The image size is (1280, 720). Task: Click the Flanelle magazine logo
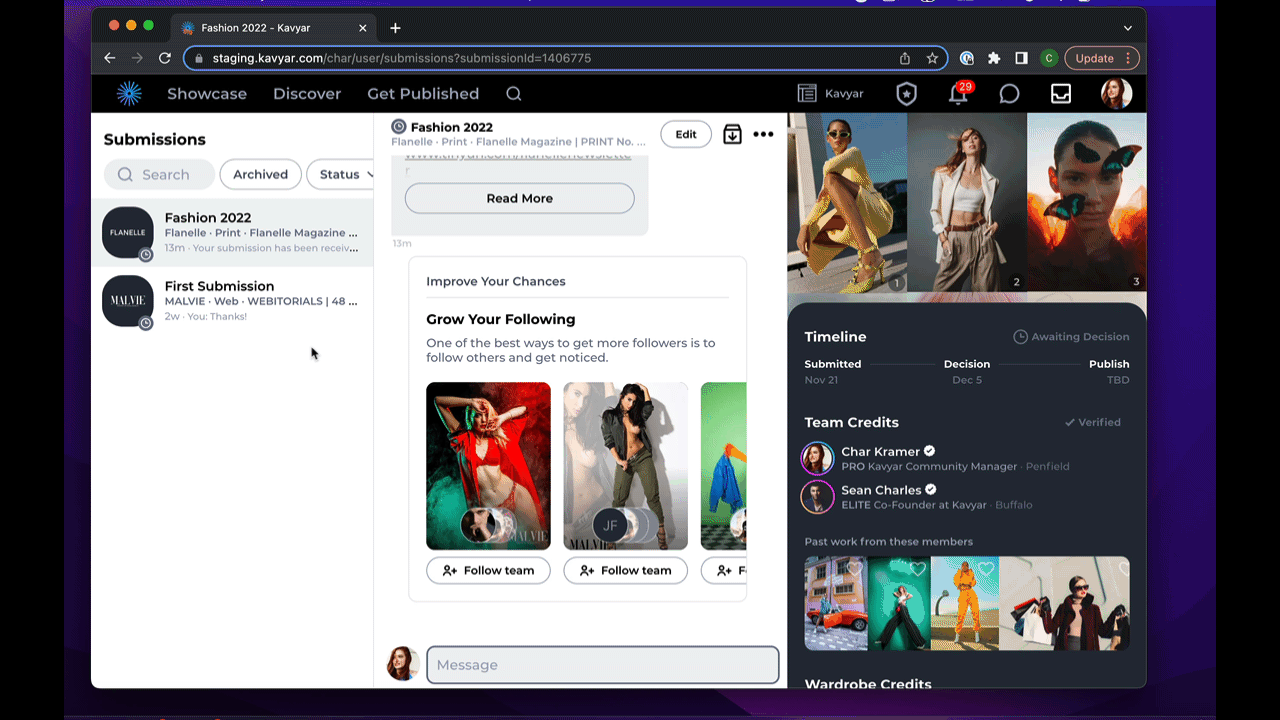pyautogui.click(x=128, y=232)
